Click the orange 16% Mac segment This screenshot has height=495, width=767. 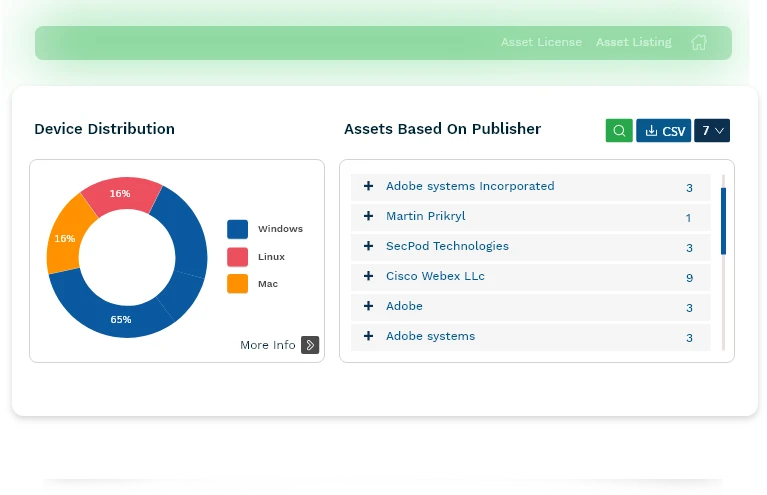(65, 239)
